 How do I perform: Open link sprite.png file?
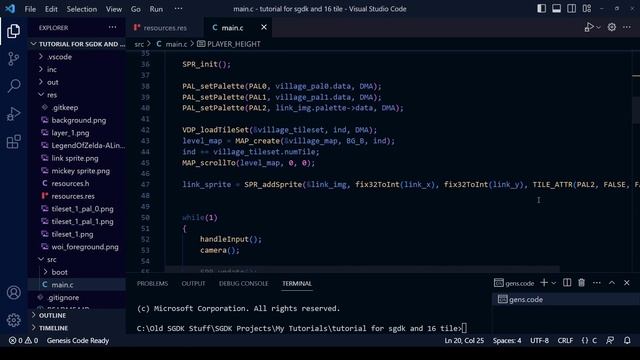pos(77,158)
